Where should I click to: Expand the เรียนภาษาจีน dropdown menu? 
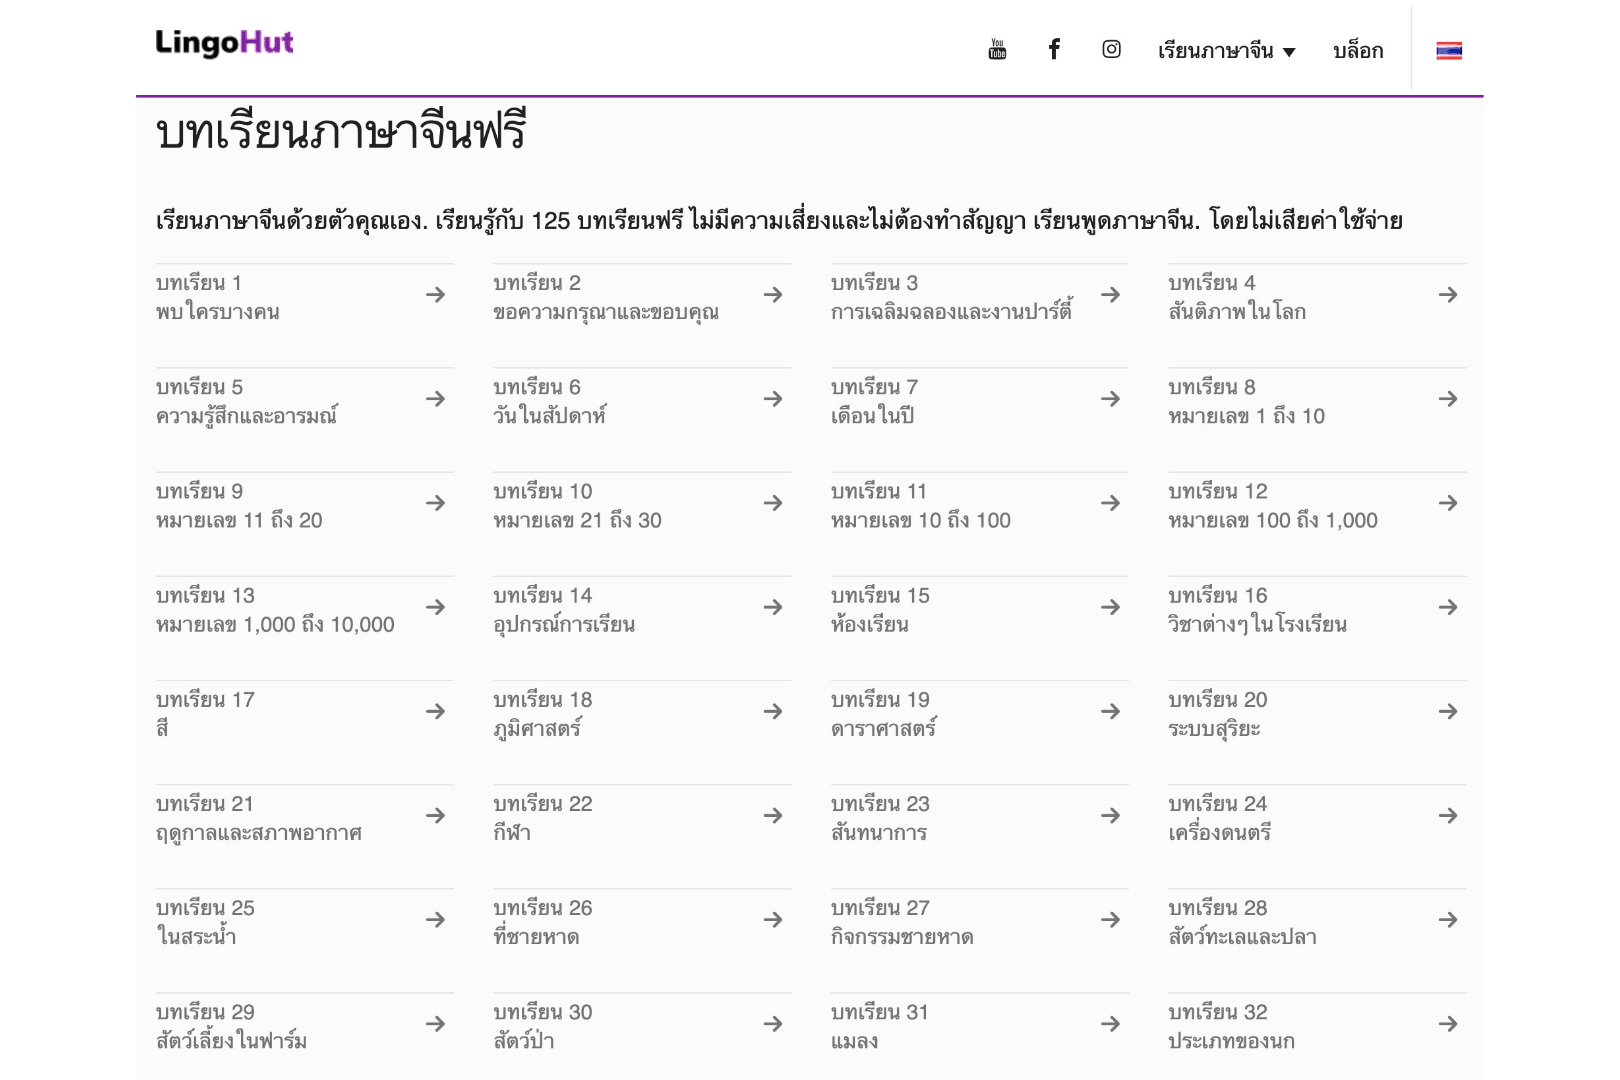coord(1226,51)
